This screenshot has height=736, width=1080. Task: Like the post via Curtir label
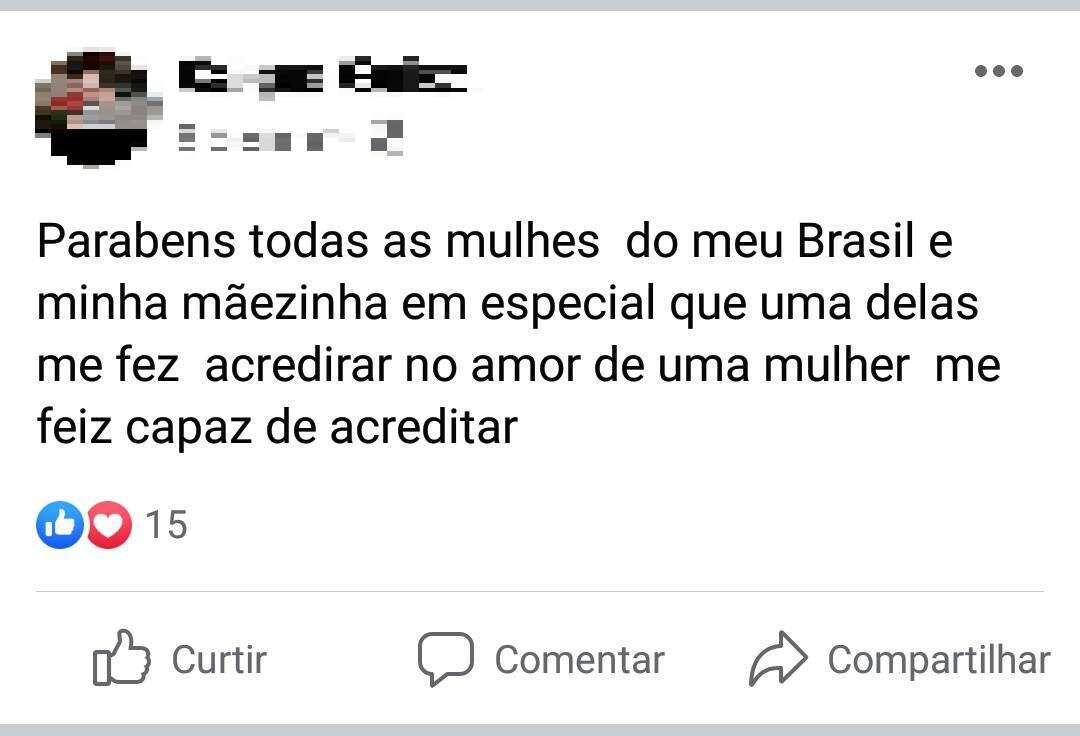coord(219,660)
